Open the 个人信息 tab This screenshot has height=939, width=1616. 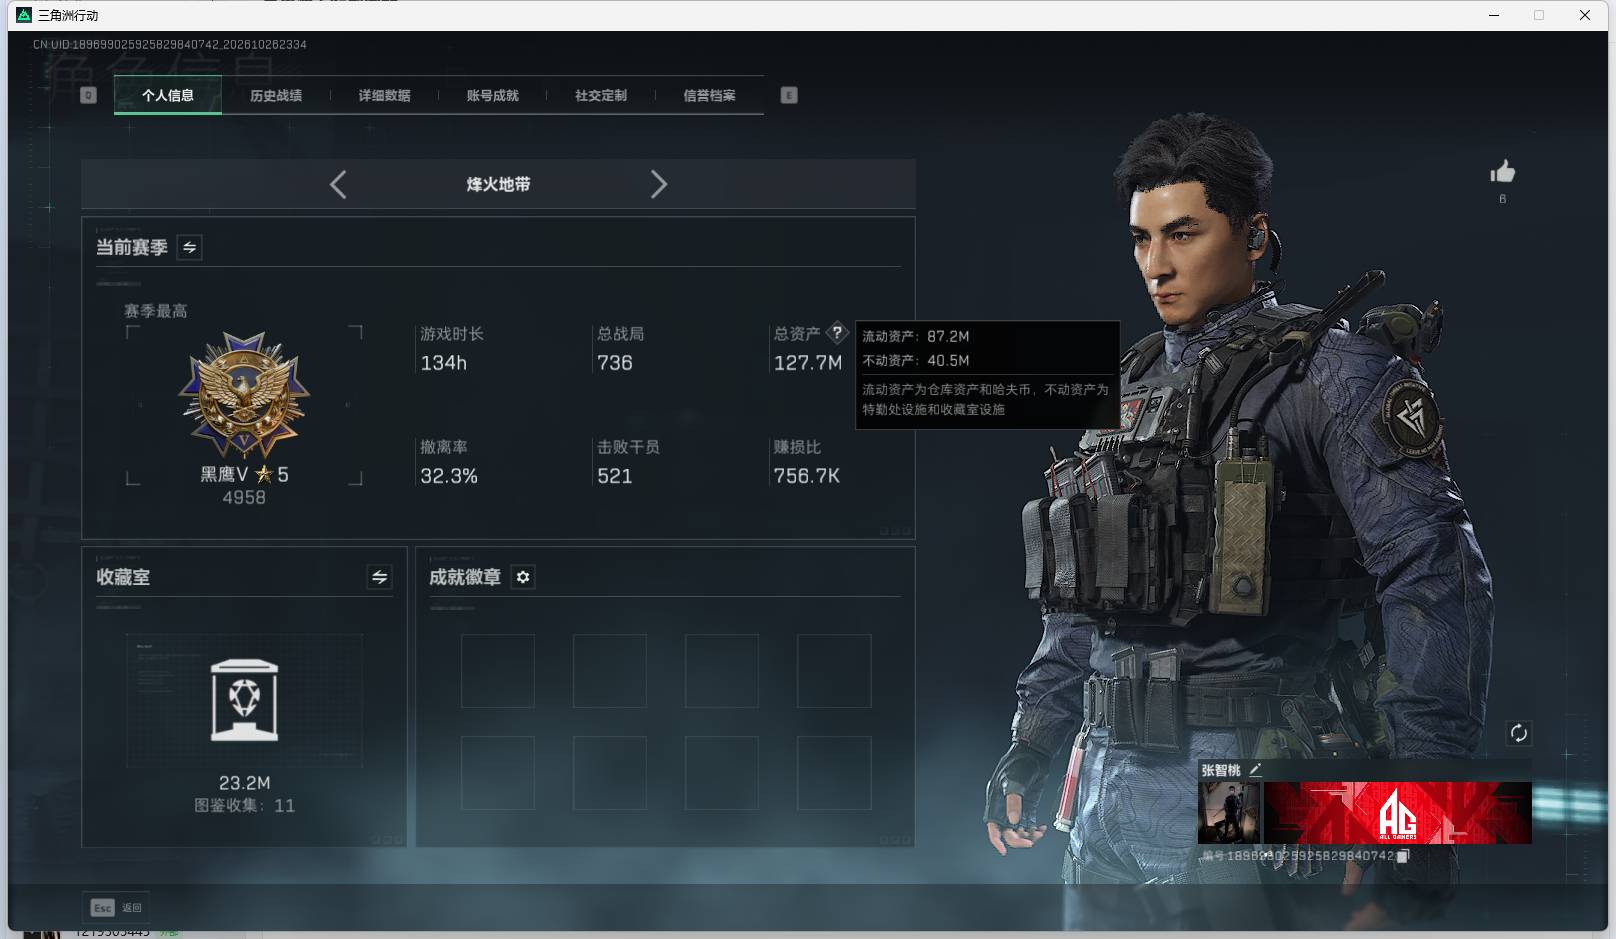pos(168,95)
